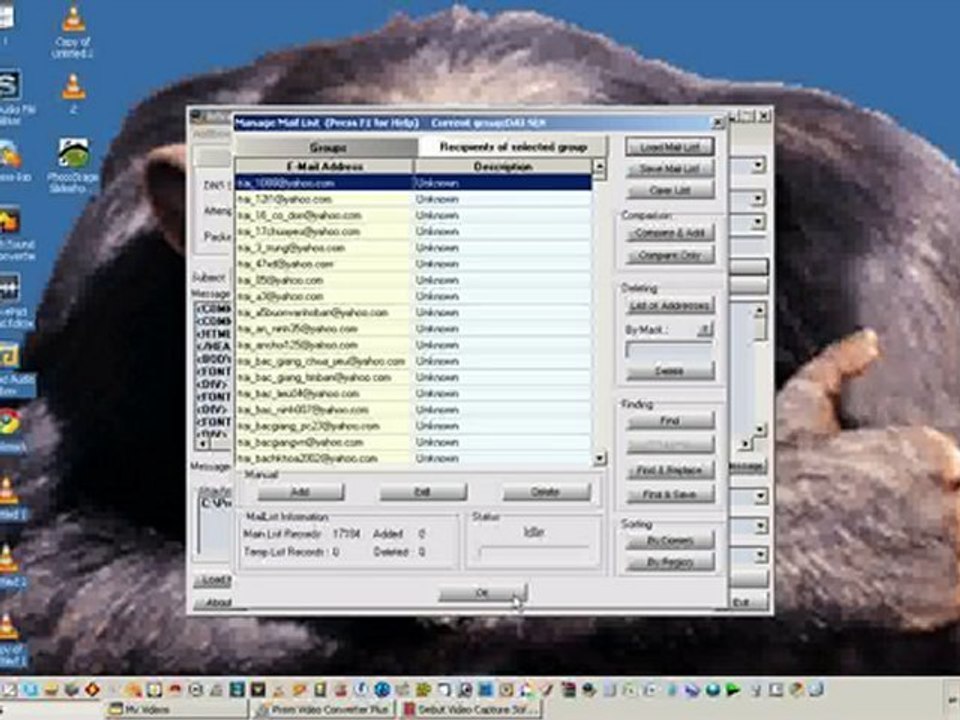This screenshot has width=960, height=720.
Task: Click the Load Mail List button
Action: (x=670, y=147)
